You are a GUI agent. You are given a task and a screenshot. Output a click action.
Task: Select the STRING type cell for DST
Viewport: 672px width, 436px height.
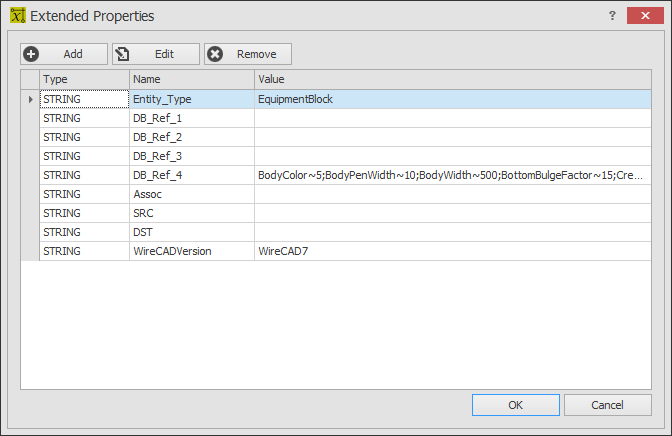click(x=84, y=232)
